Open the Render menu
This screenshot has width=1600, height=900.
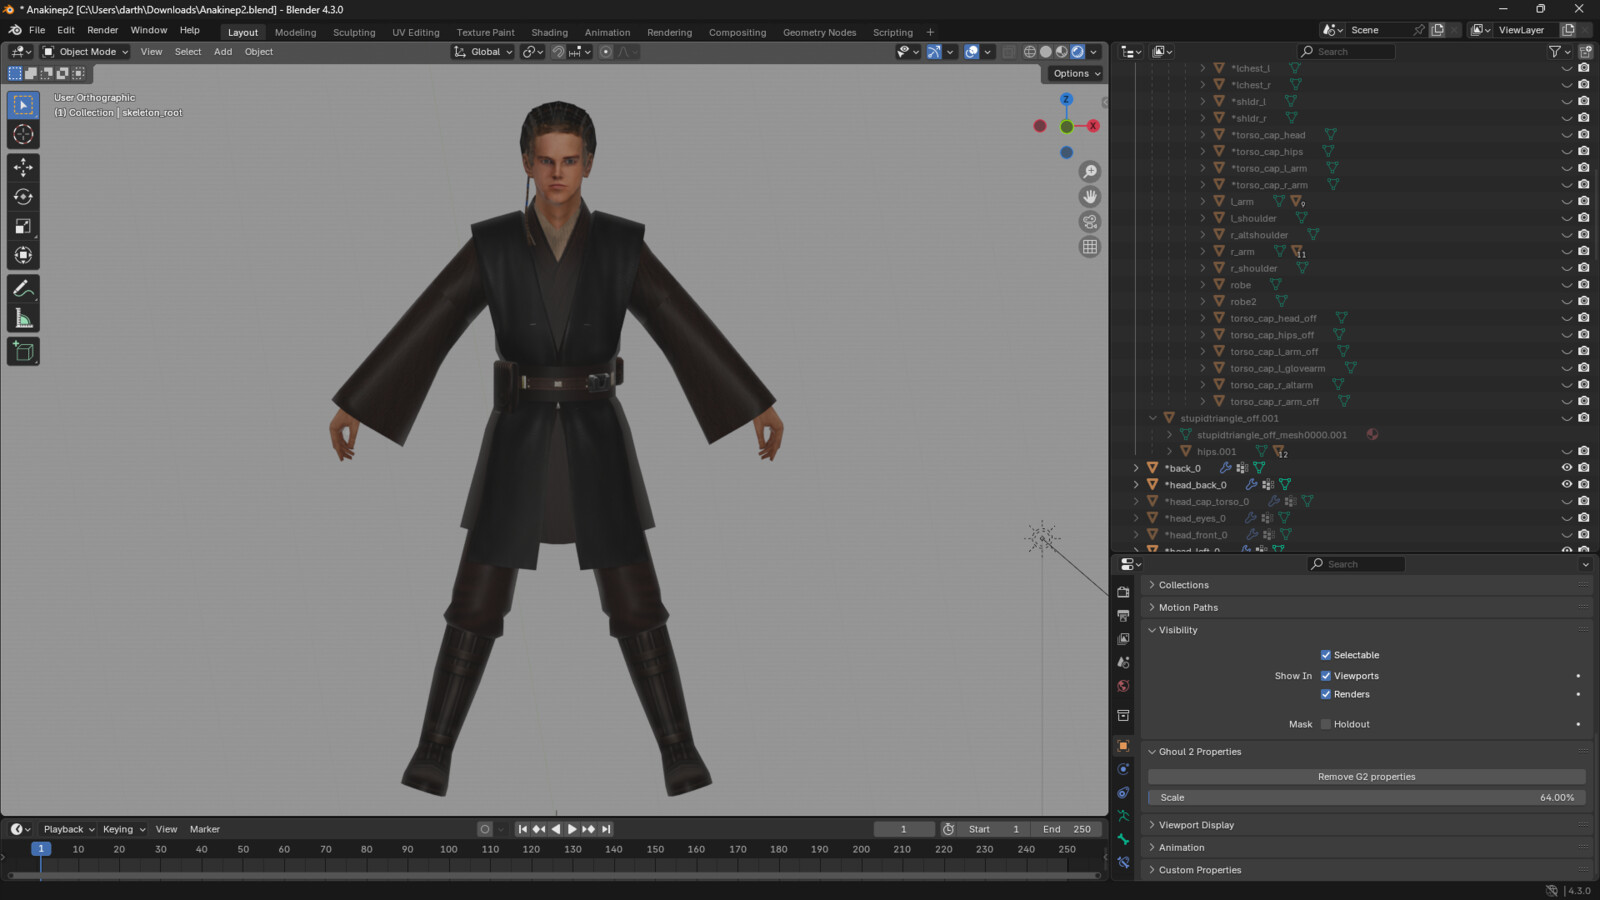[102, 30]
